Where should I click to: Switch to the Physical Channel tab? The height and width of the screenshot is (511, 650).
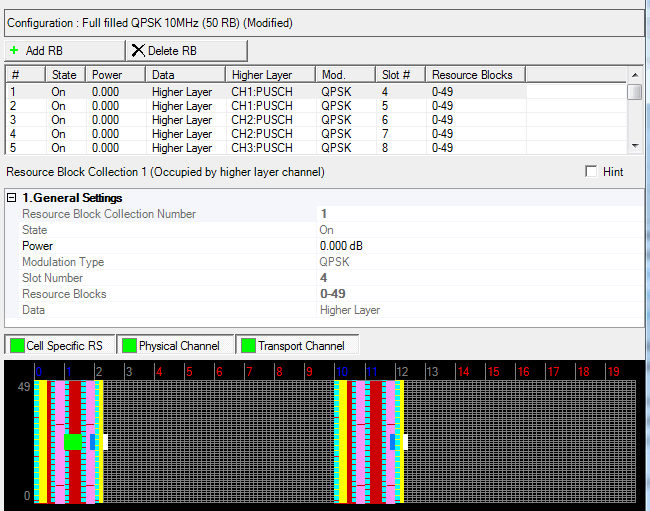click(177, 346)
